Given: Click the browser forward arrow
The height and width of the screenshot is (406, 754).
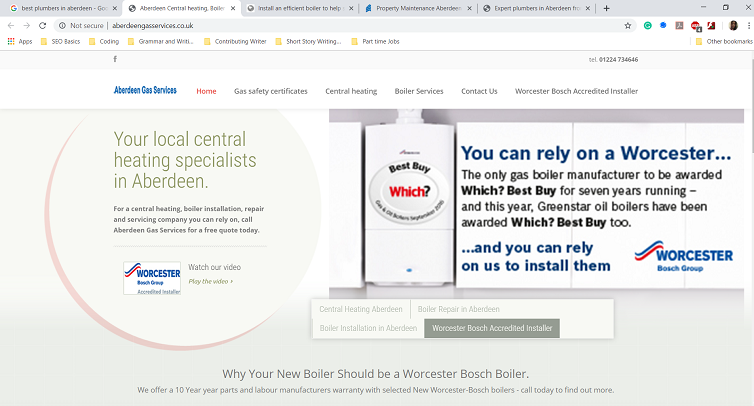Looking at the screenshot, I should point(26,25).
